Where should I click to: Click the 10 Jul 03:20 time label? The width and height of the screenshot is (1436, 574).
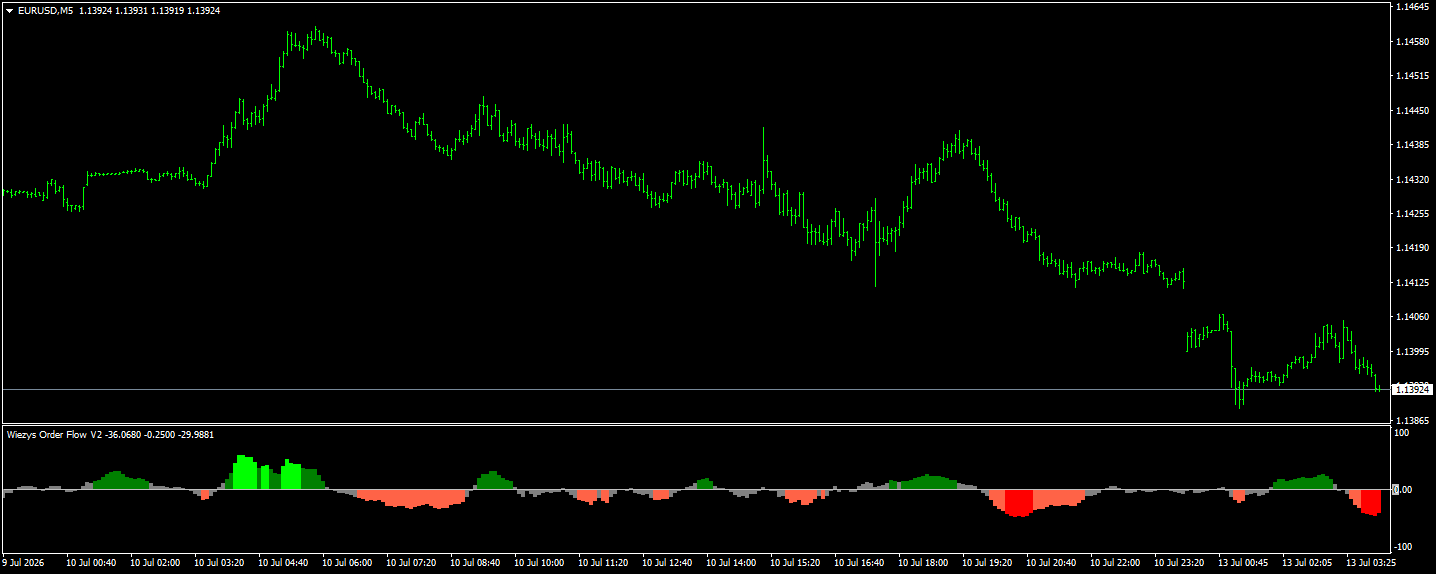219,563
